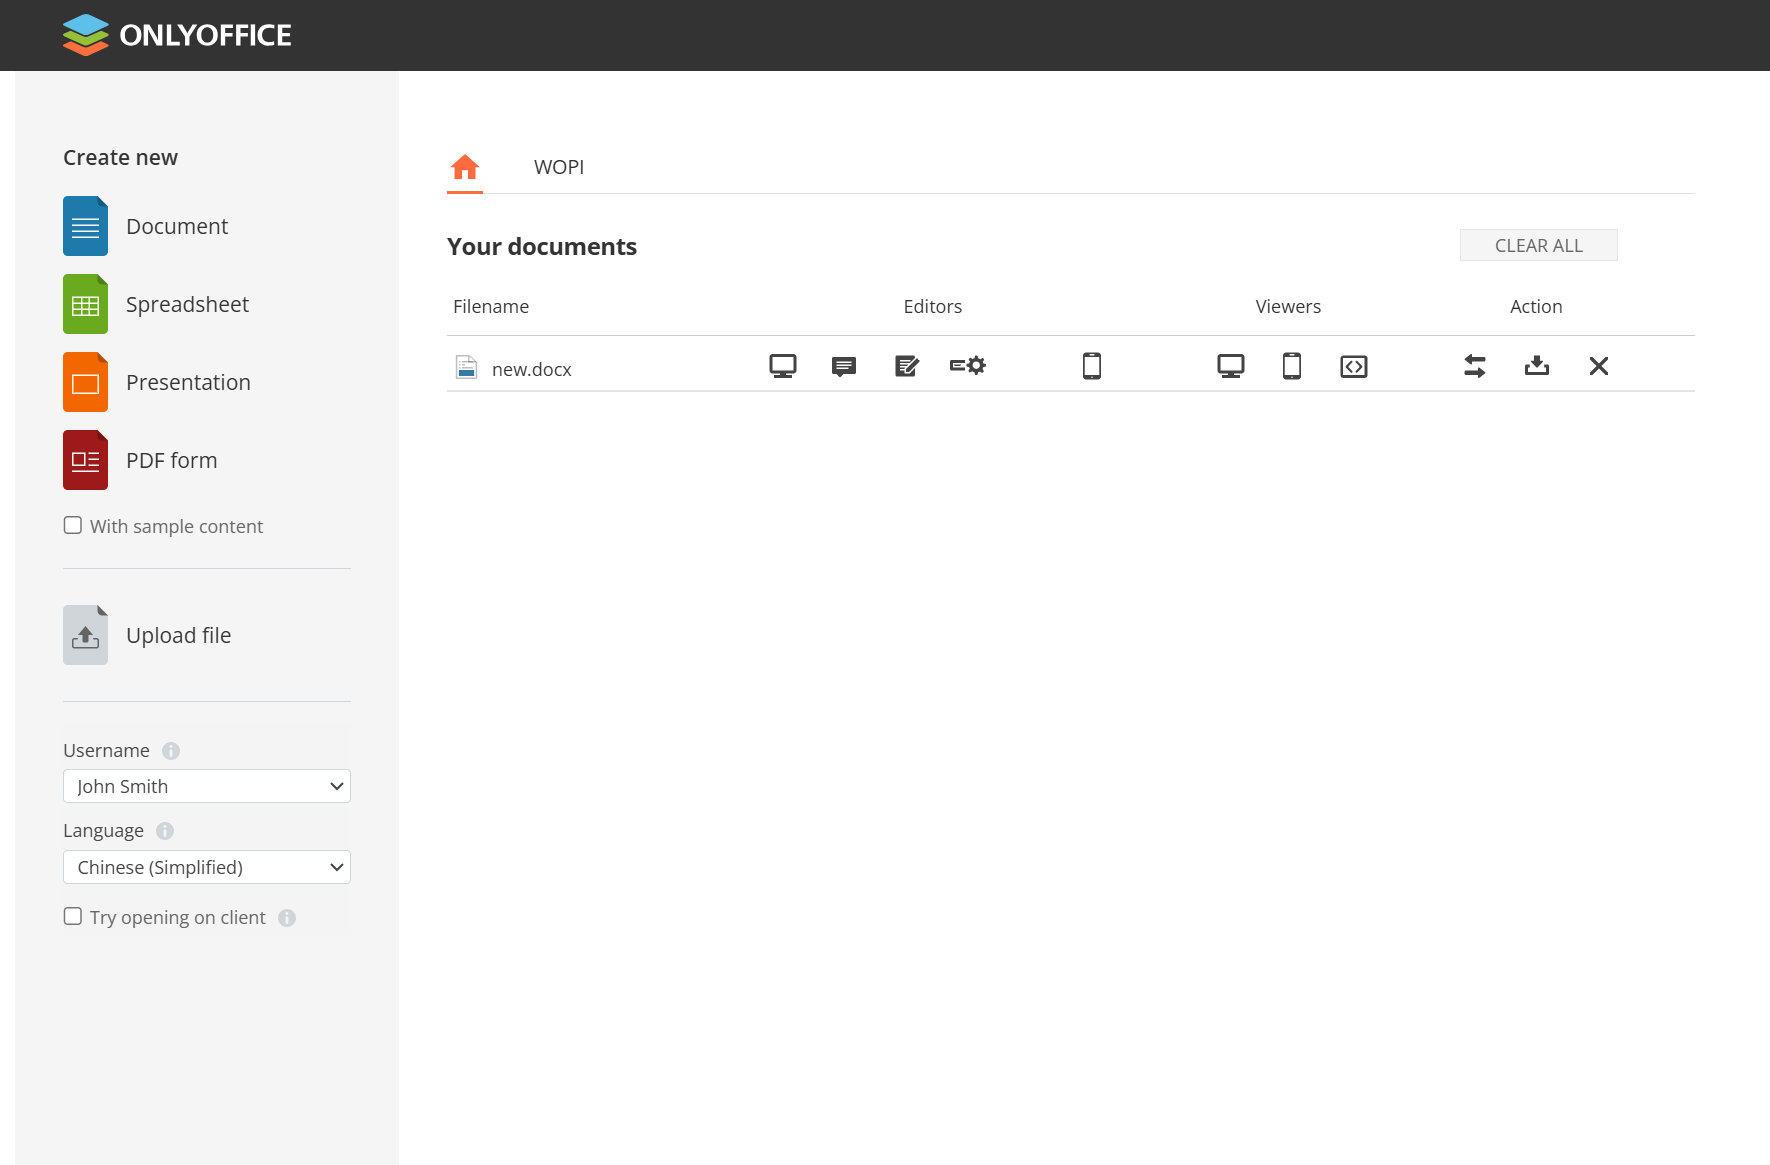
Task: Go to the Home tab
Action: coord(465,167)
